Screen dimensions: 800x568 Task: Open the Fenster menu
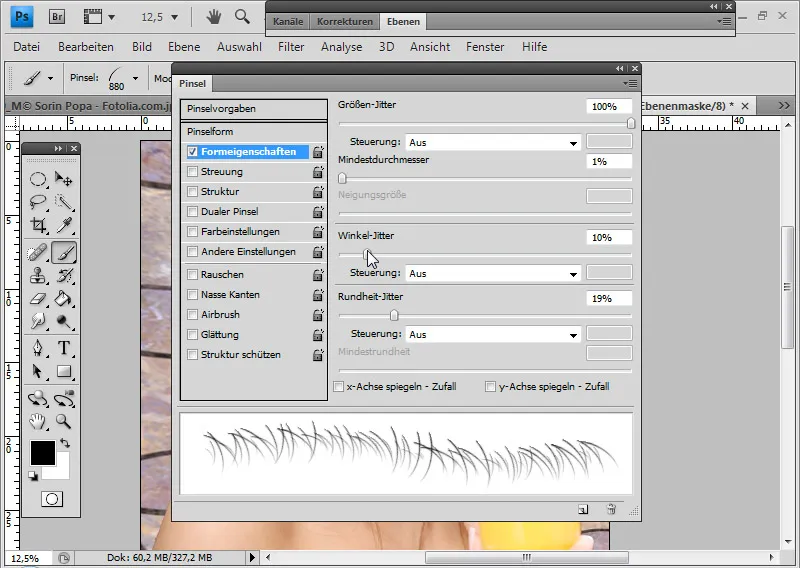click(x=485, y=46)
